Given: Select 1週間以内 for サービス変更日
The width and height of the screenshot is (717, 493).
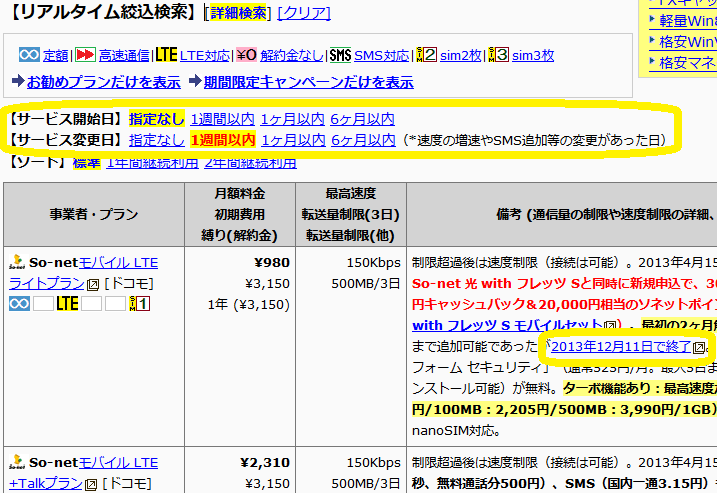Looking at the screenshot, I should (223, 140).
